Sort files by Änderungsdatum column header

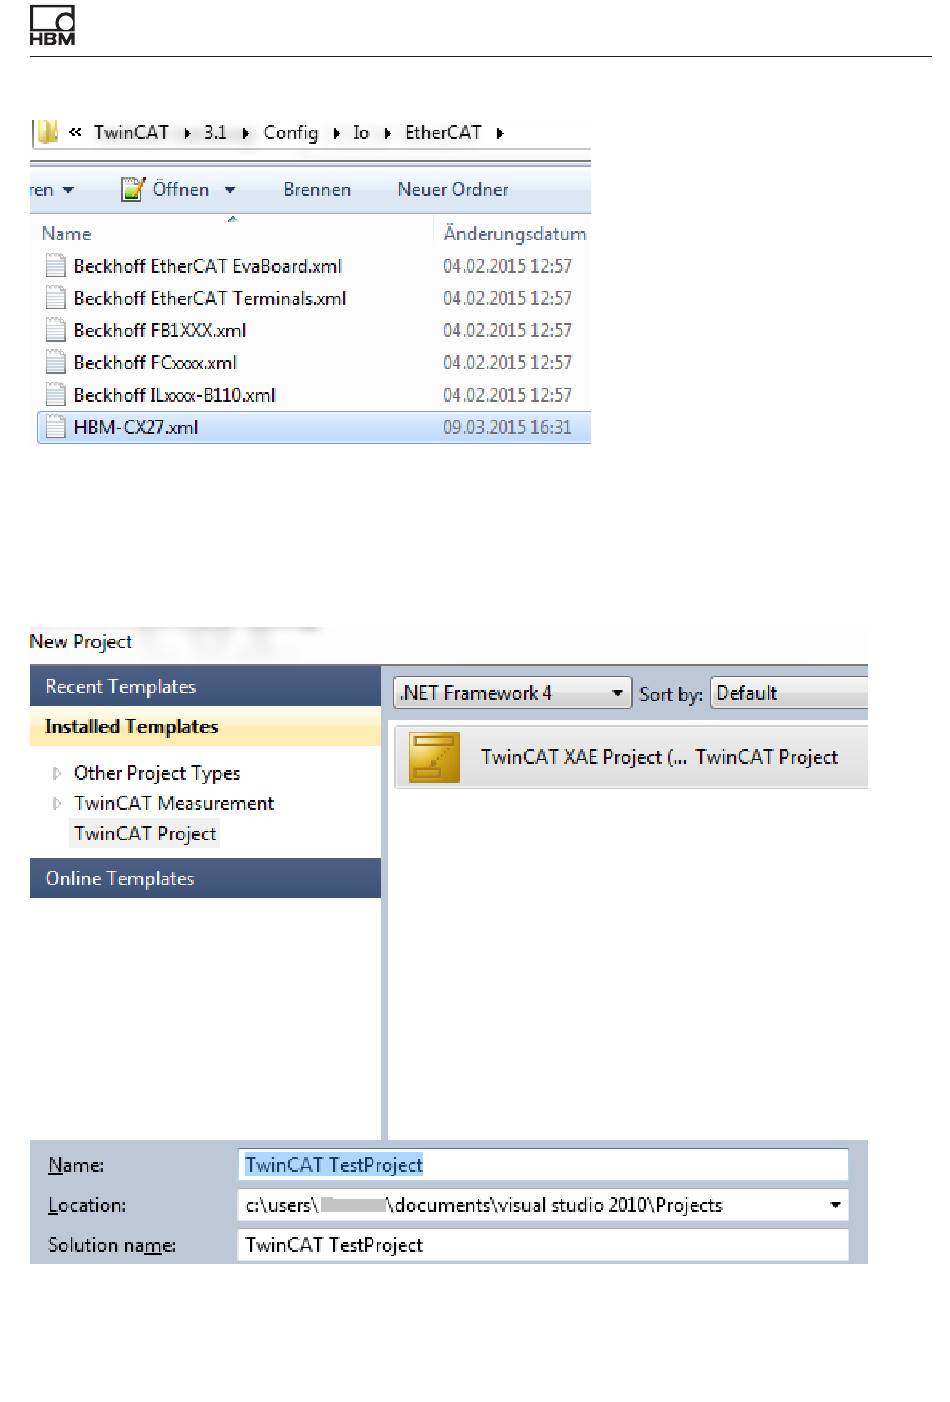tap(514, 233)
